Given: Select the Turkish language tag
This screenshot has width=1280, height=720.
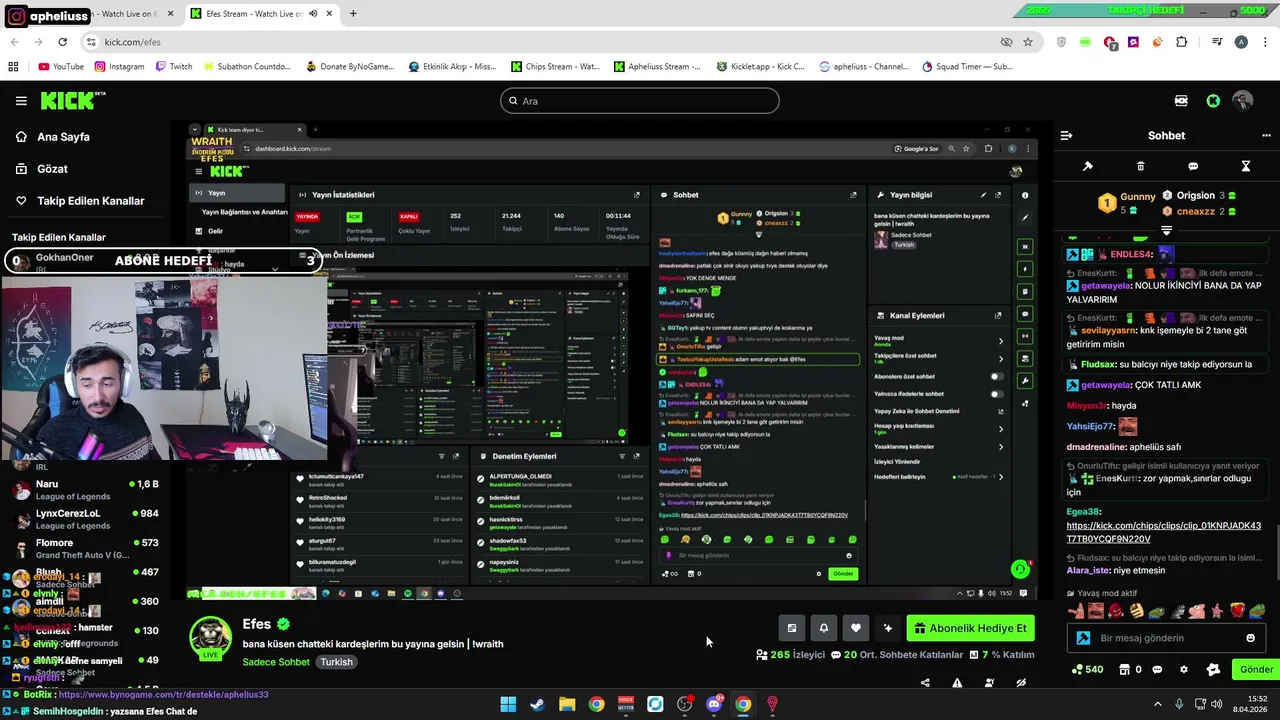Looking at the screenshot, I should pyautogui.click(x=336, y=662).
